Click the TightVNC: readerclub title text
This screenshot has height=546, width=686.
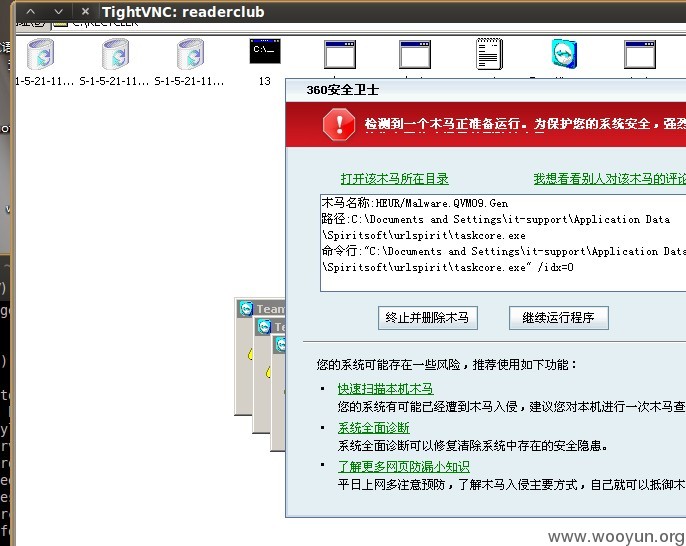click(x=183, y=12)
